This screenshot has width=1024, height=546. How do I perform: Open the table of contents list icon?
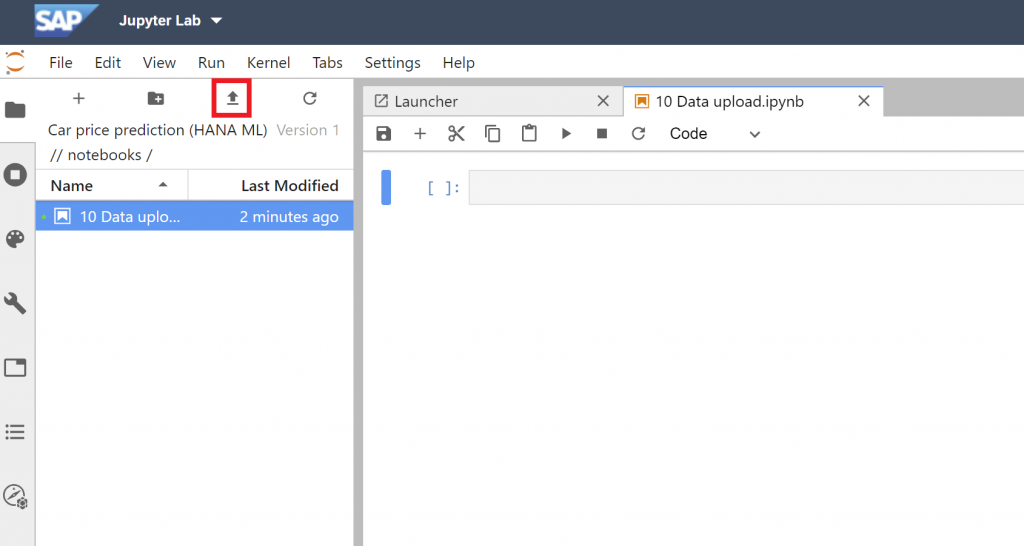pyautogui.click(x=15, y=432)
